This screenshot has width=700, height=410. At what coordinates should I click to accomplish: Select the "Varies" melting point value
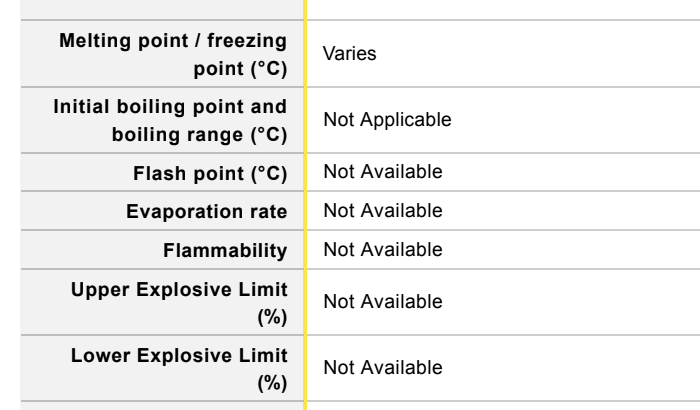click(x=349, y=54)
